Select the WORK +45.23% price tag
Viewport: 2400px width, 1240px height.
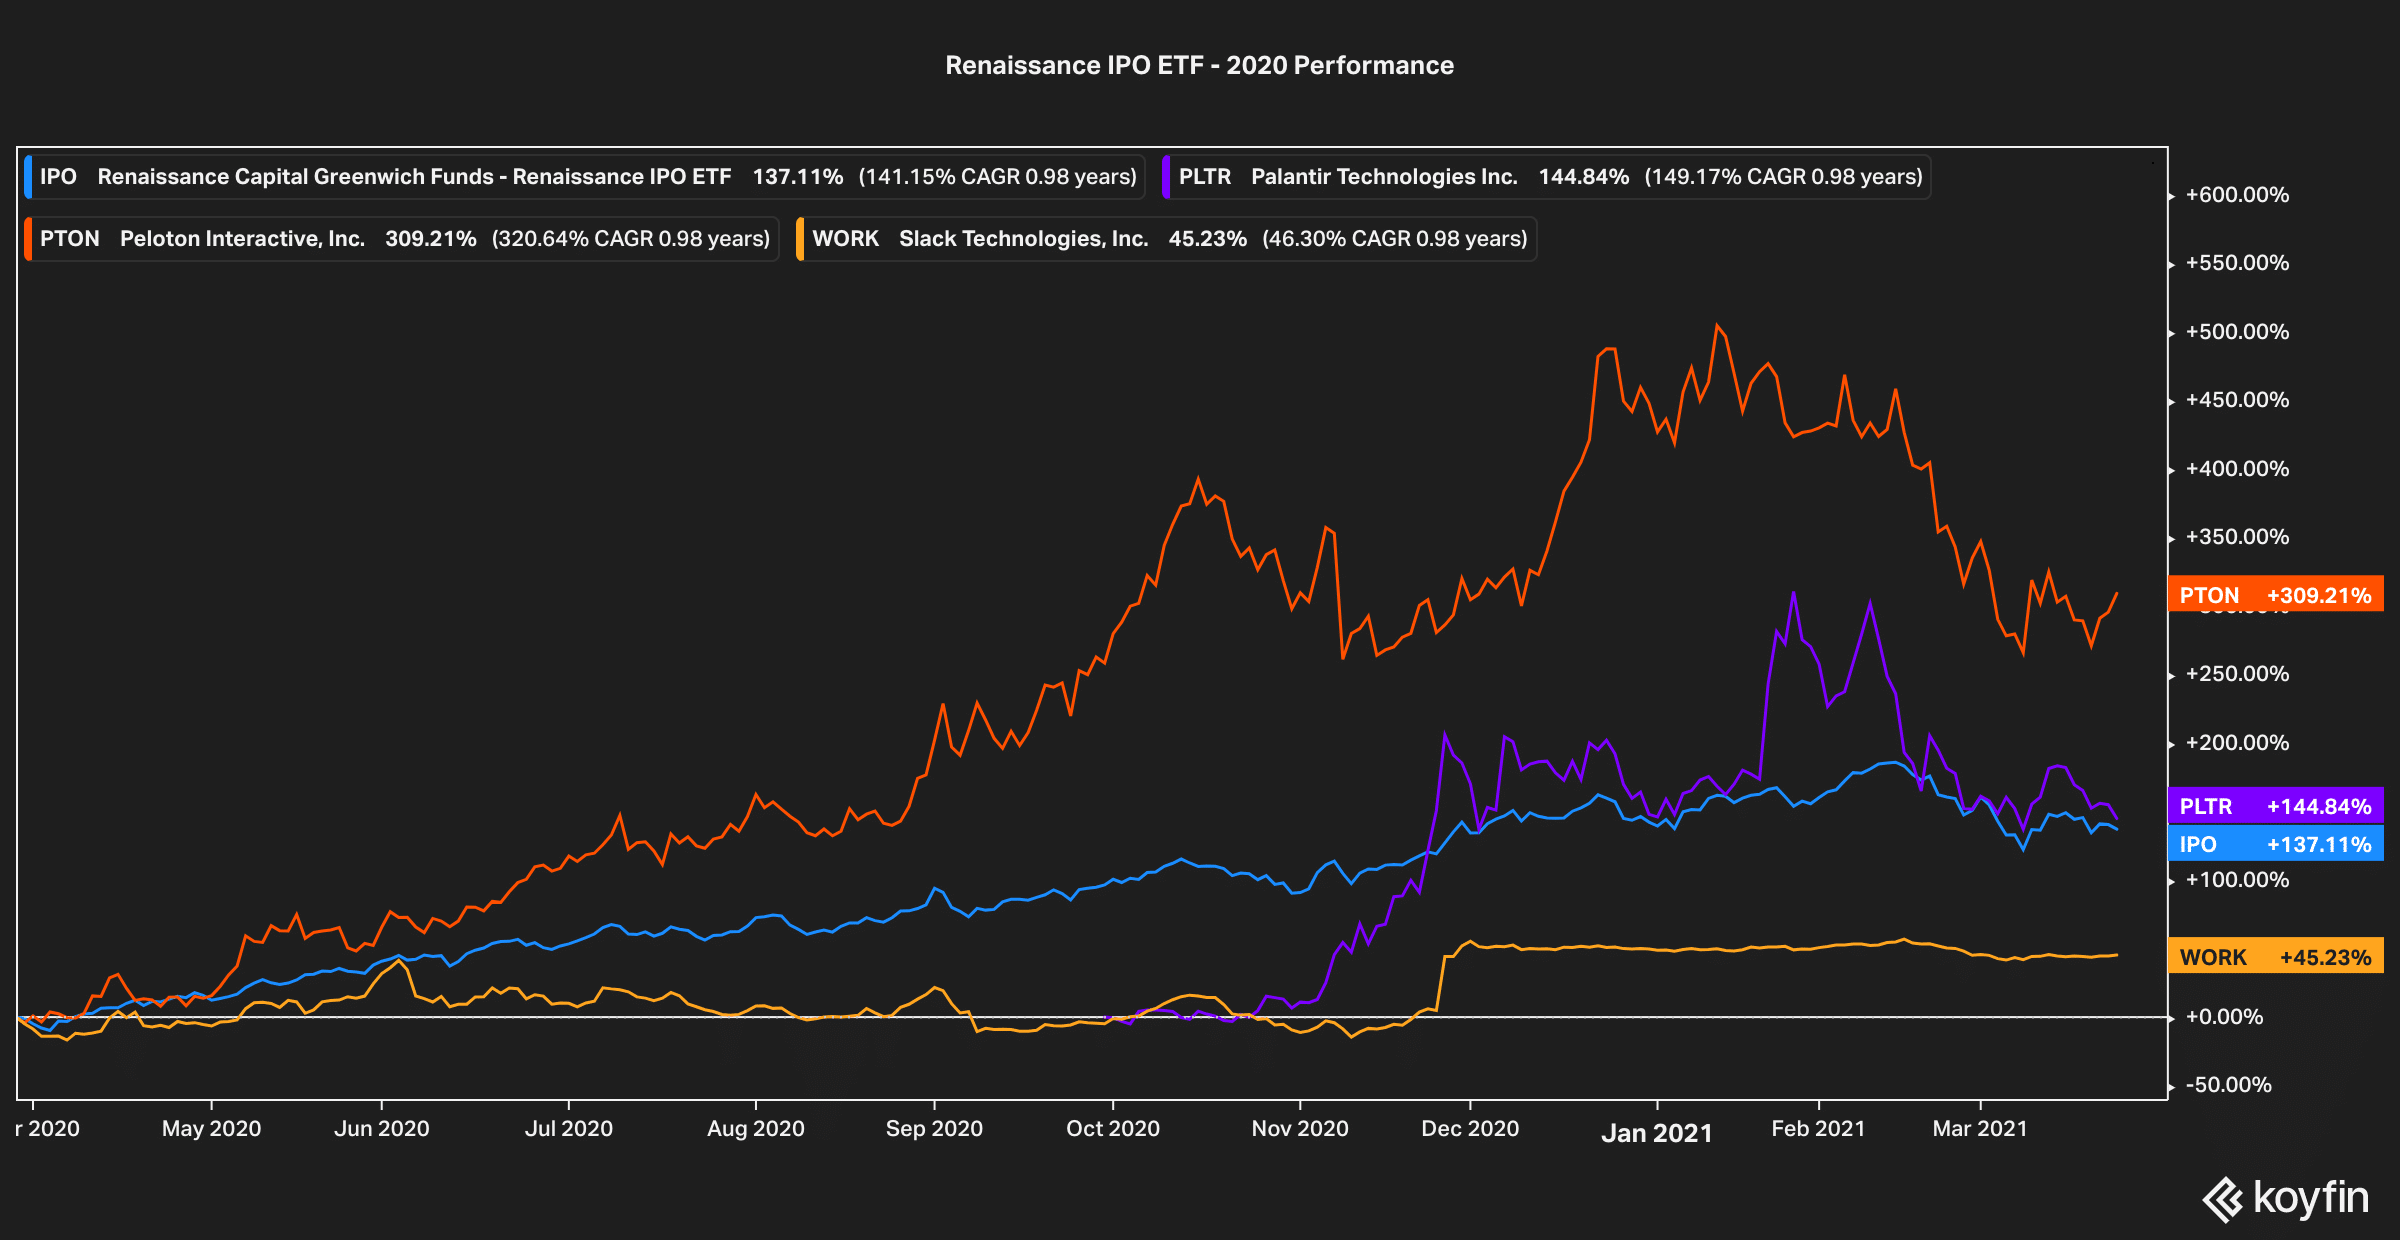pos(2275,957)
